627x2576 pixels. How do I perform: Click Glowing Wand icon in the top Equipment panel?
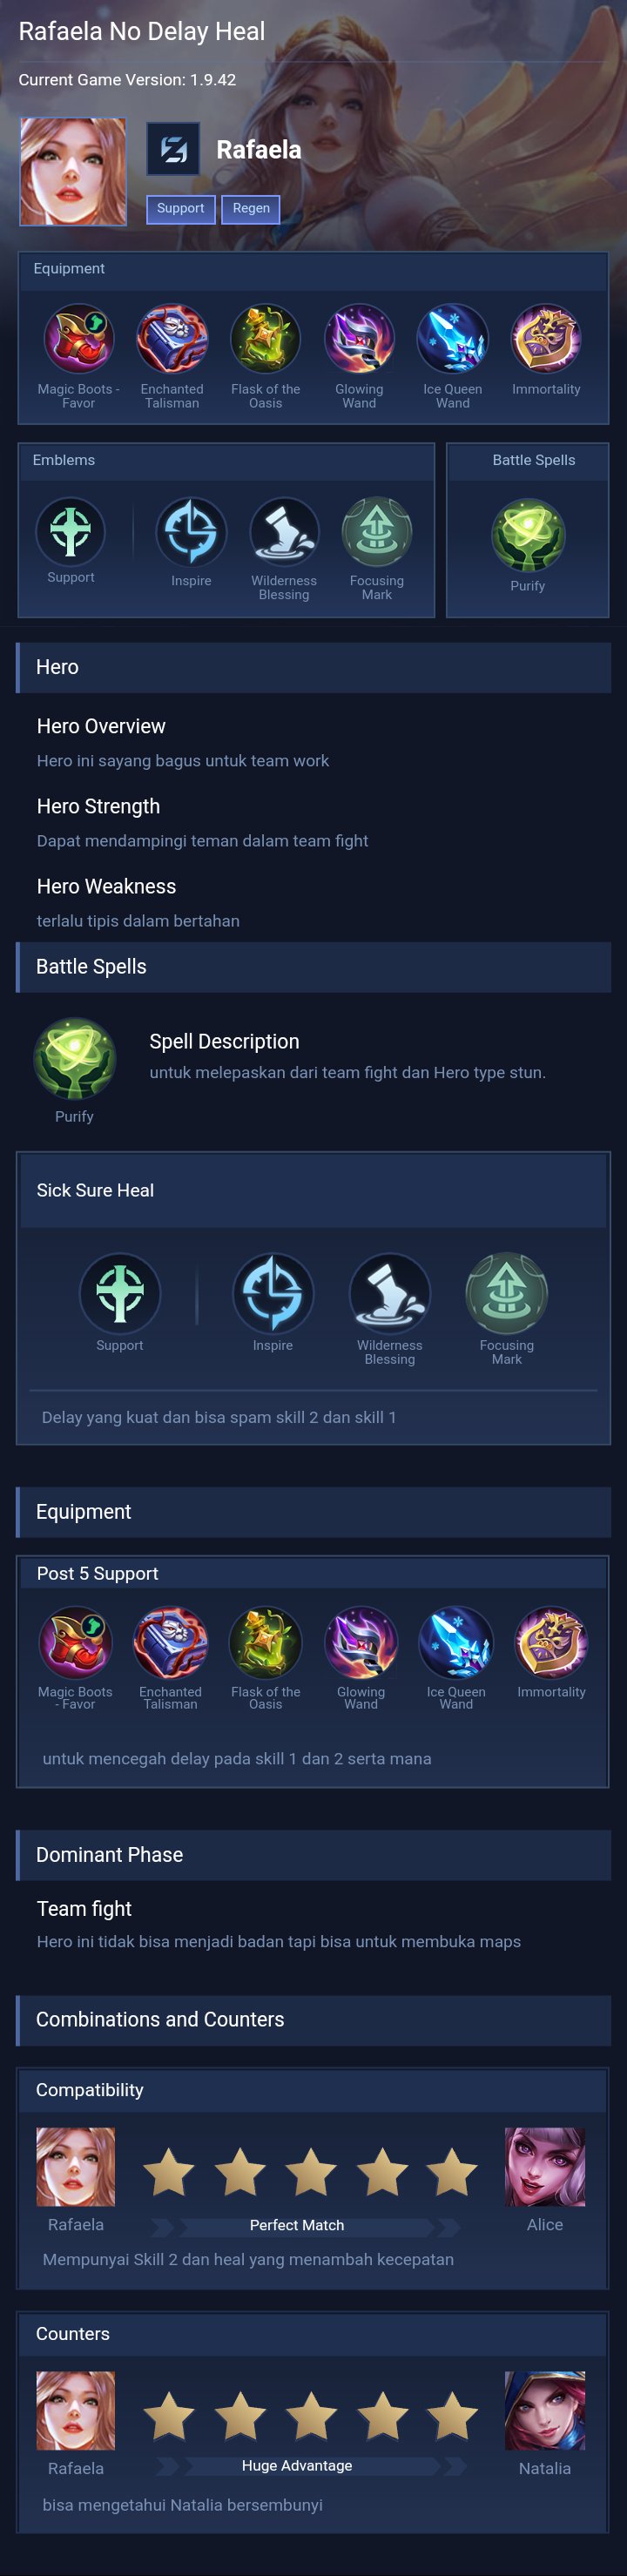pyautogui.click(x=359, y=340)
